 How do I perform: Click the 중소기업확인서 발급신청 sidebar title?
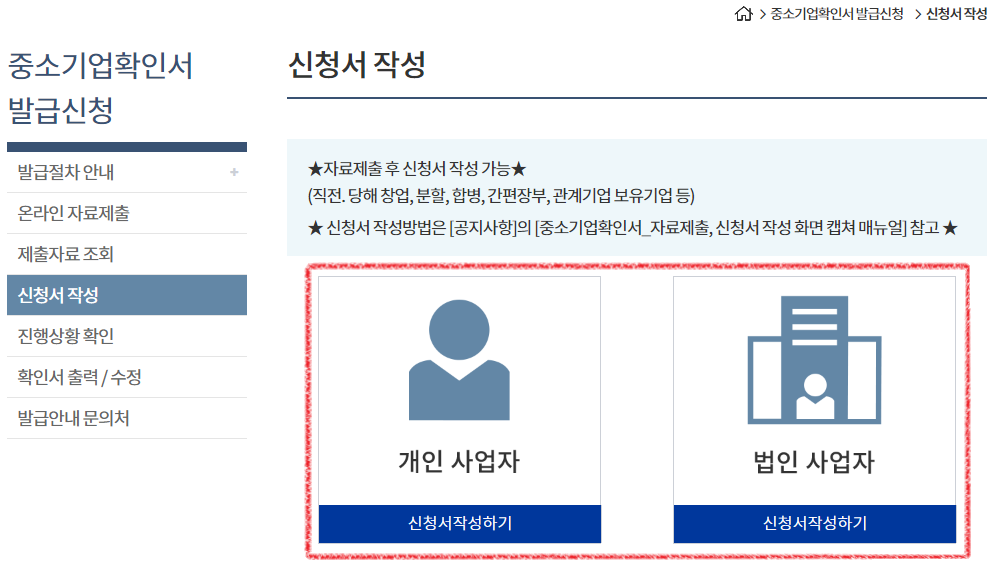[100, 88]
